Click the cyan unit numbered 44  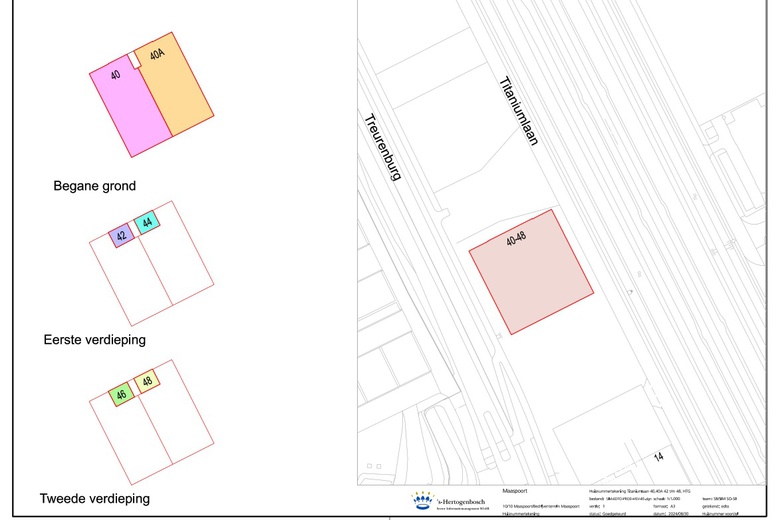[147, 223]
